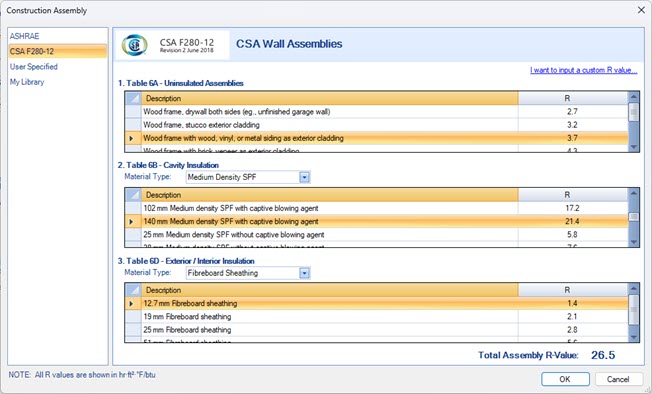This screenshot has height=394, width=652.
Task: Click select-all corner of Table 6A grid
Action: click(x=133, y=98)
